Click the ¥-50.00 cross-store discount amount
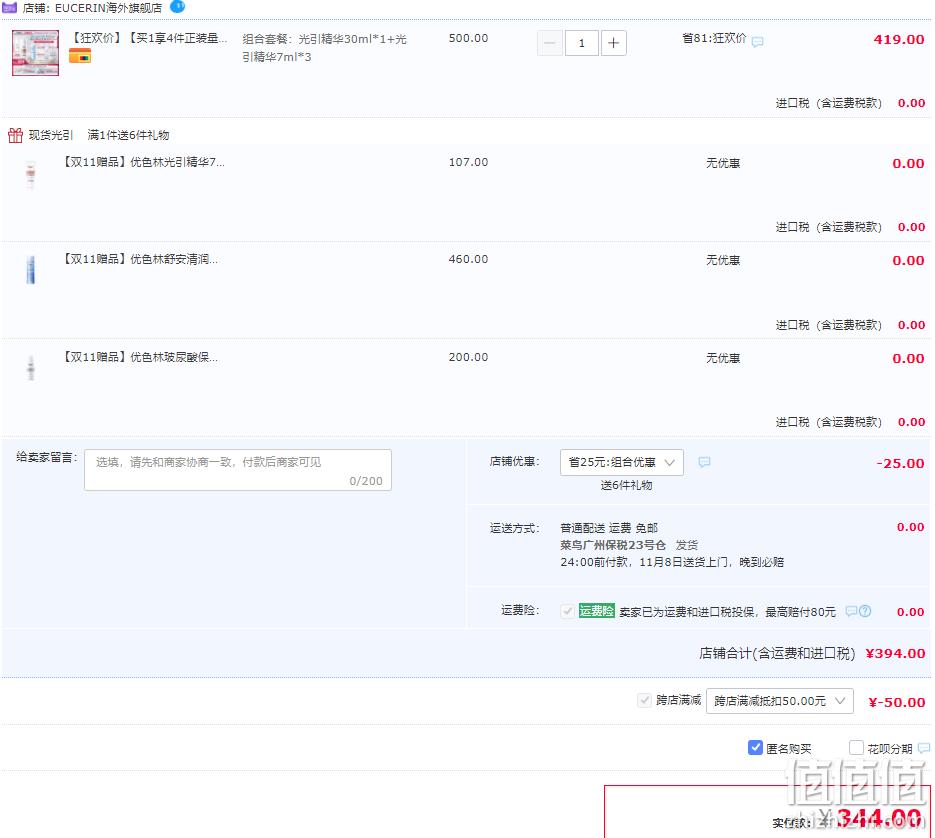Viewport: 935px width, 838px height. coord(897,702)
